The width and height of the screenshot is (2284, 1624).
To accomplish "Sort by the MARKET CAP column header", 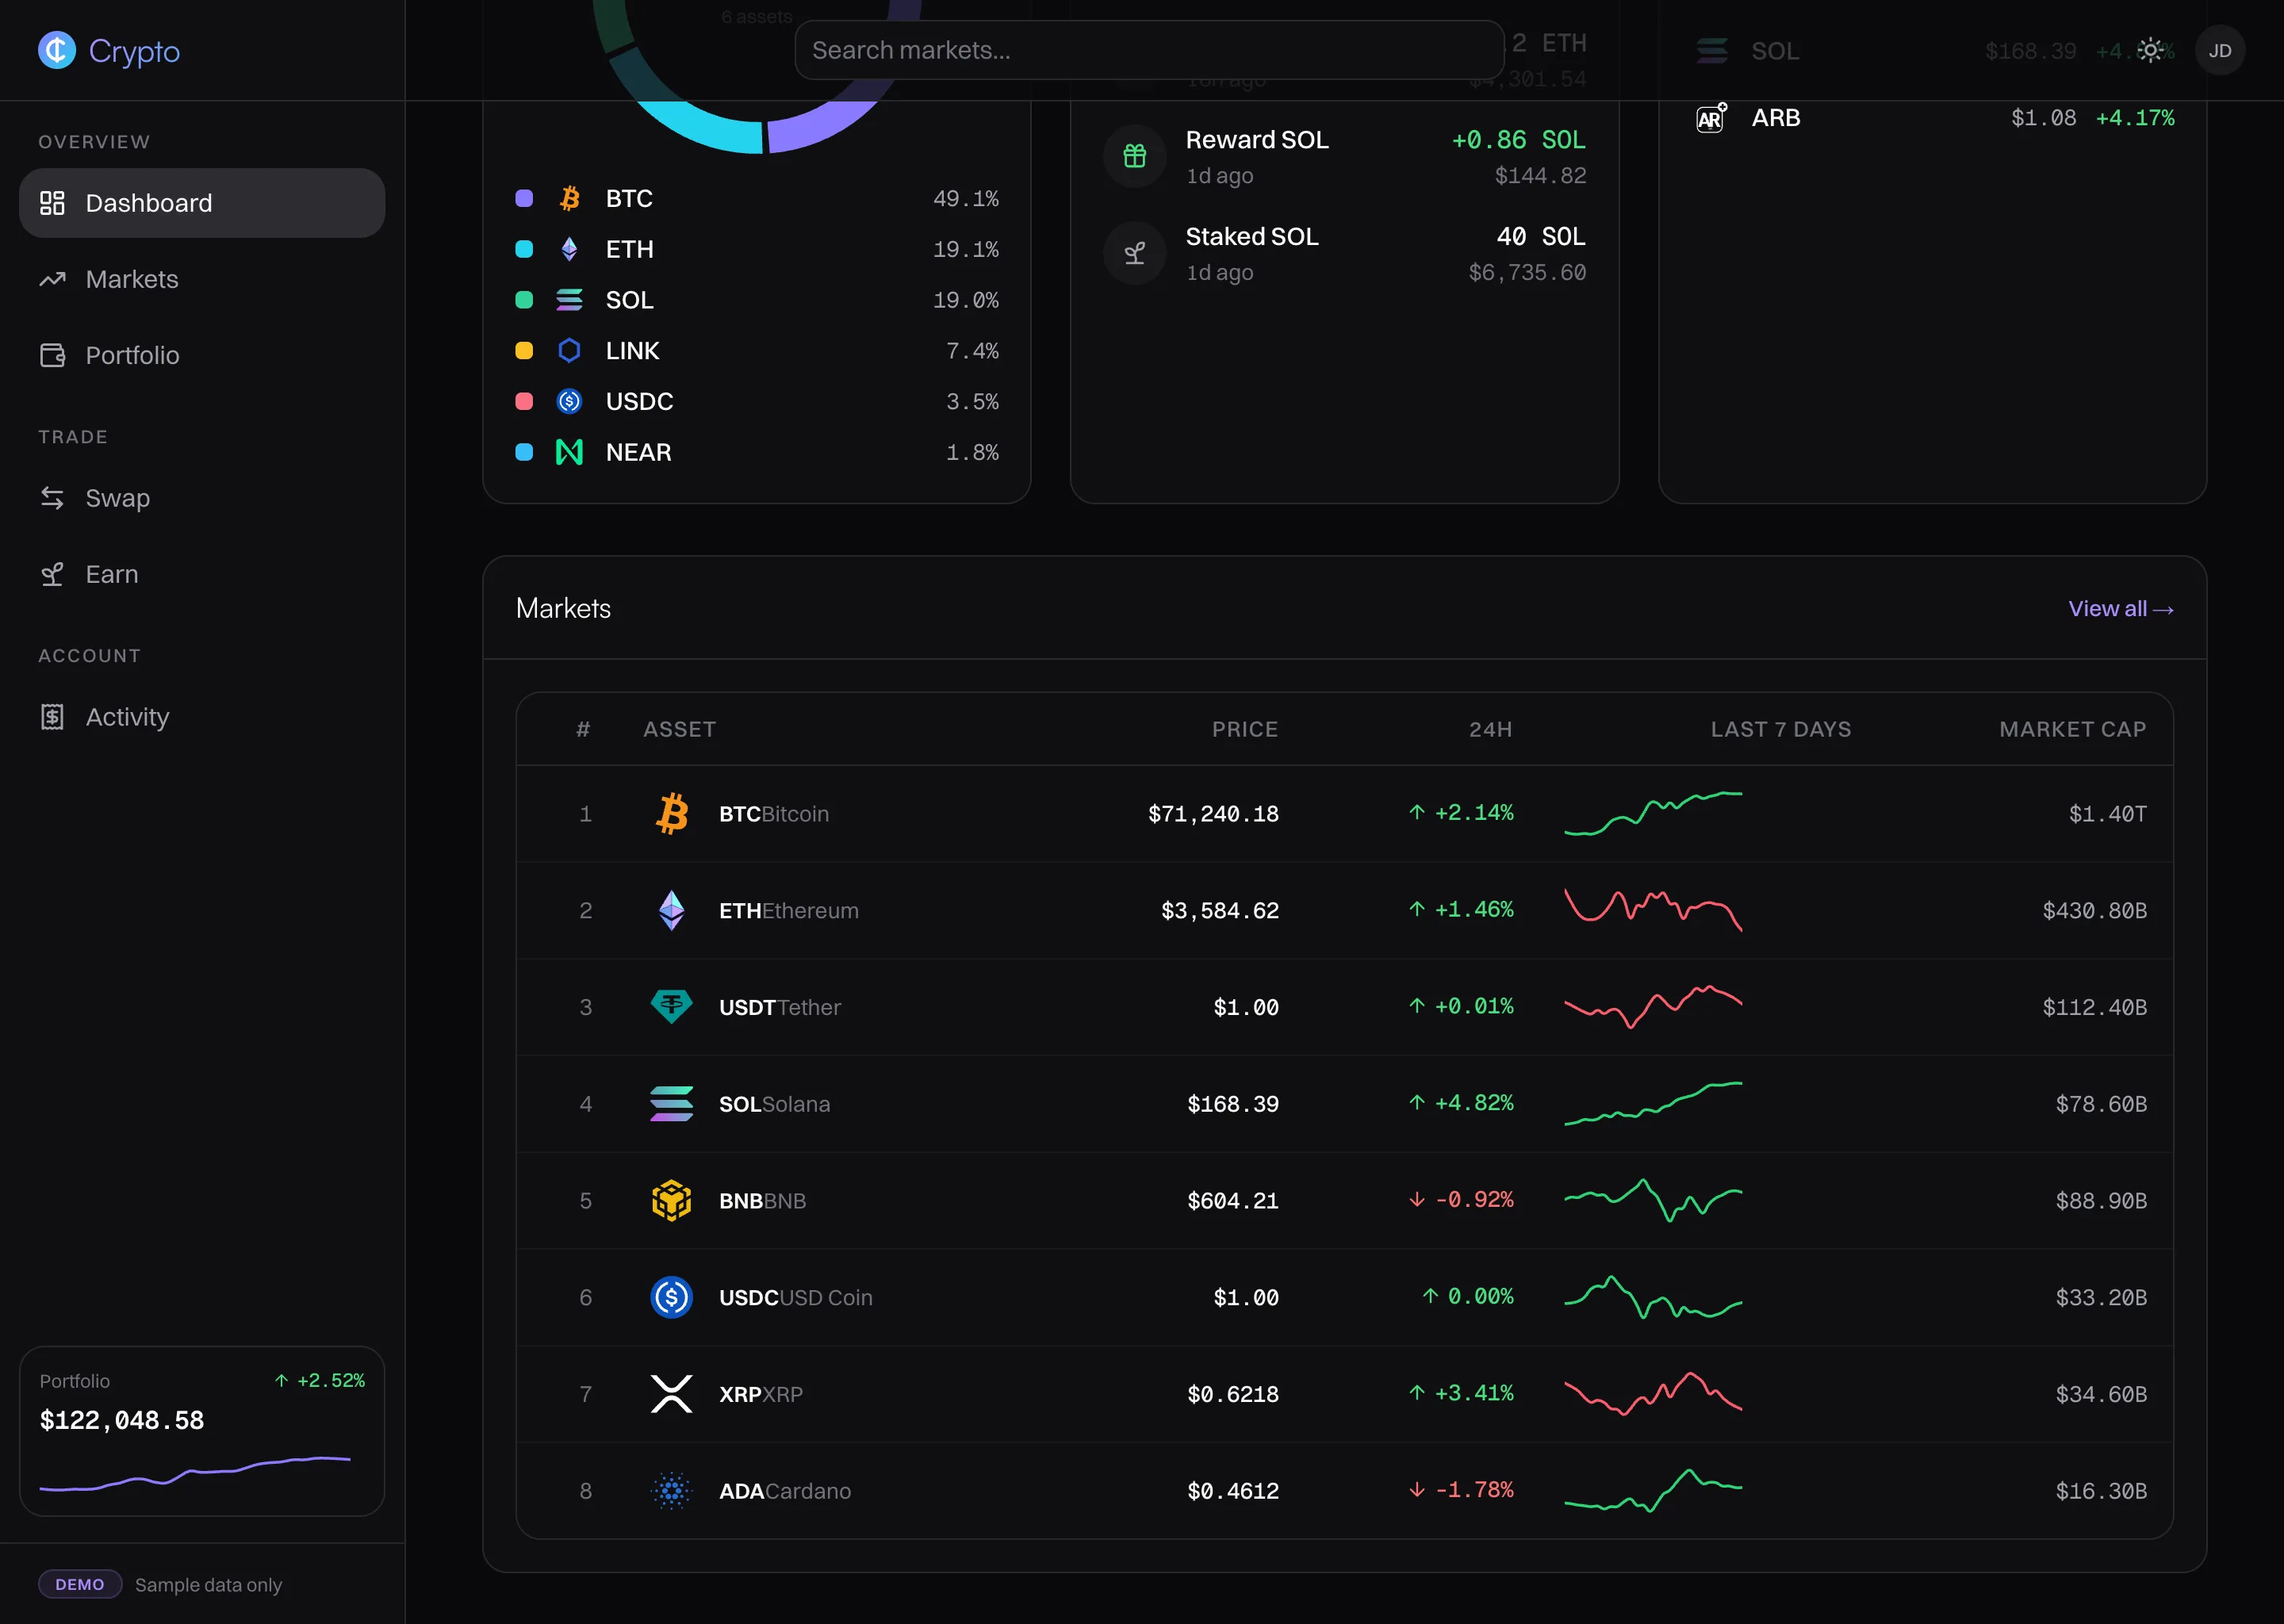I will tap(2073, 730).
